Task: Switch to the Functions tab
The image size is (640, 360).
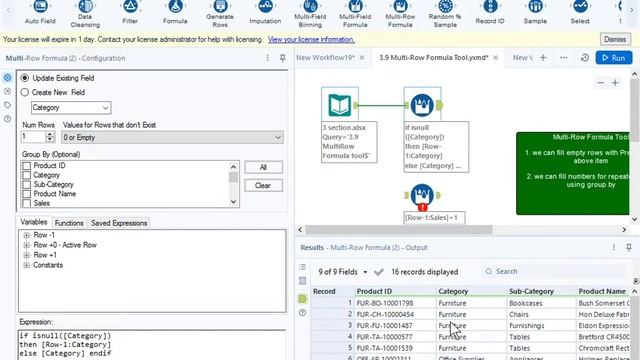Action: (x=69, y=223)
